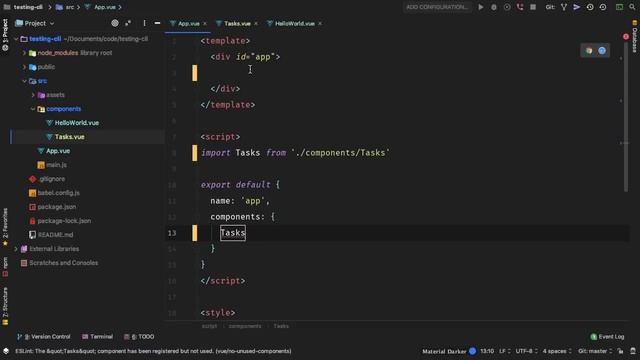Open the Event Log
Image resolution: width=640 pixels, height=360 pixels.
click(607, 337)
